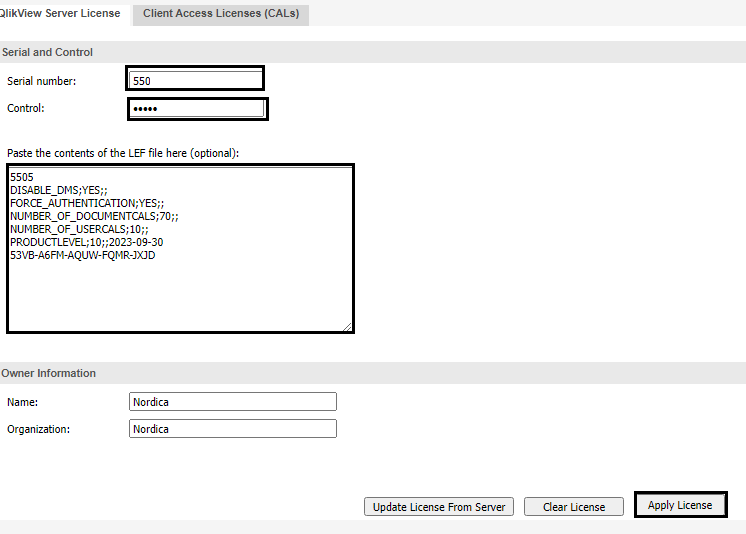Click the NUMBER_OF_USERCALS;10;; line
Viewport: 746px width, 534px height.
79,229
